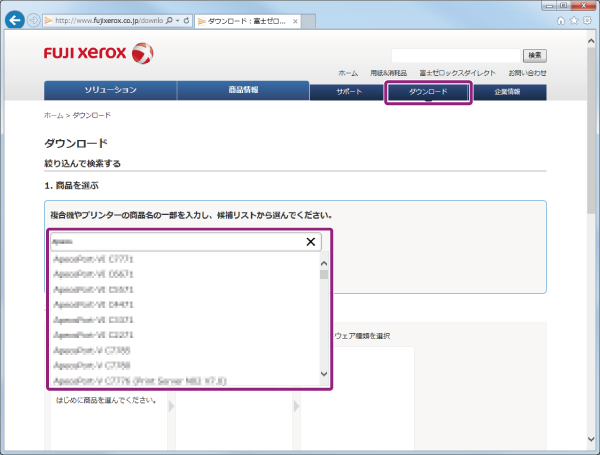Open browser tools gear icon

588,20
